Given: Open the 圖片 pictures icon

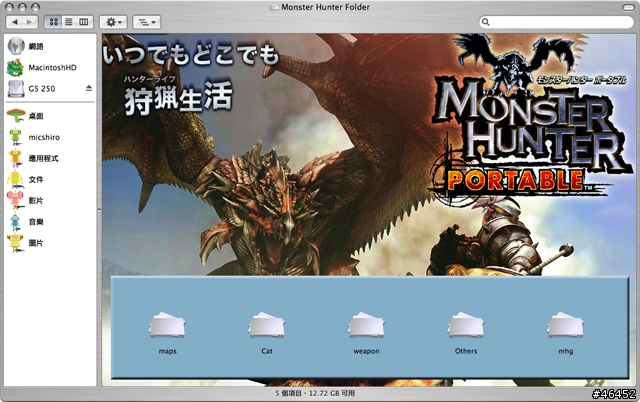Looking at the screenshot, I should click(15, 243).
